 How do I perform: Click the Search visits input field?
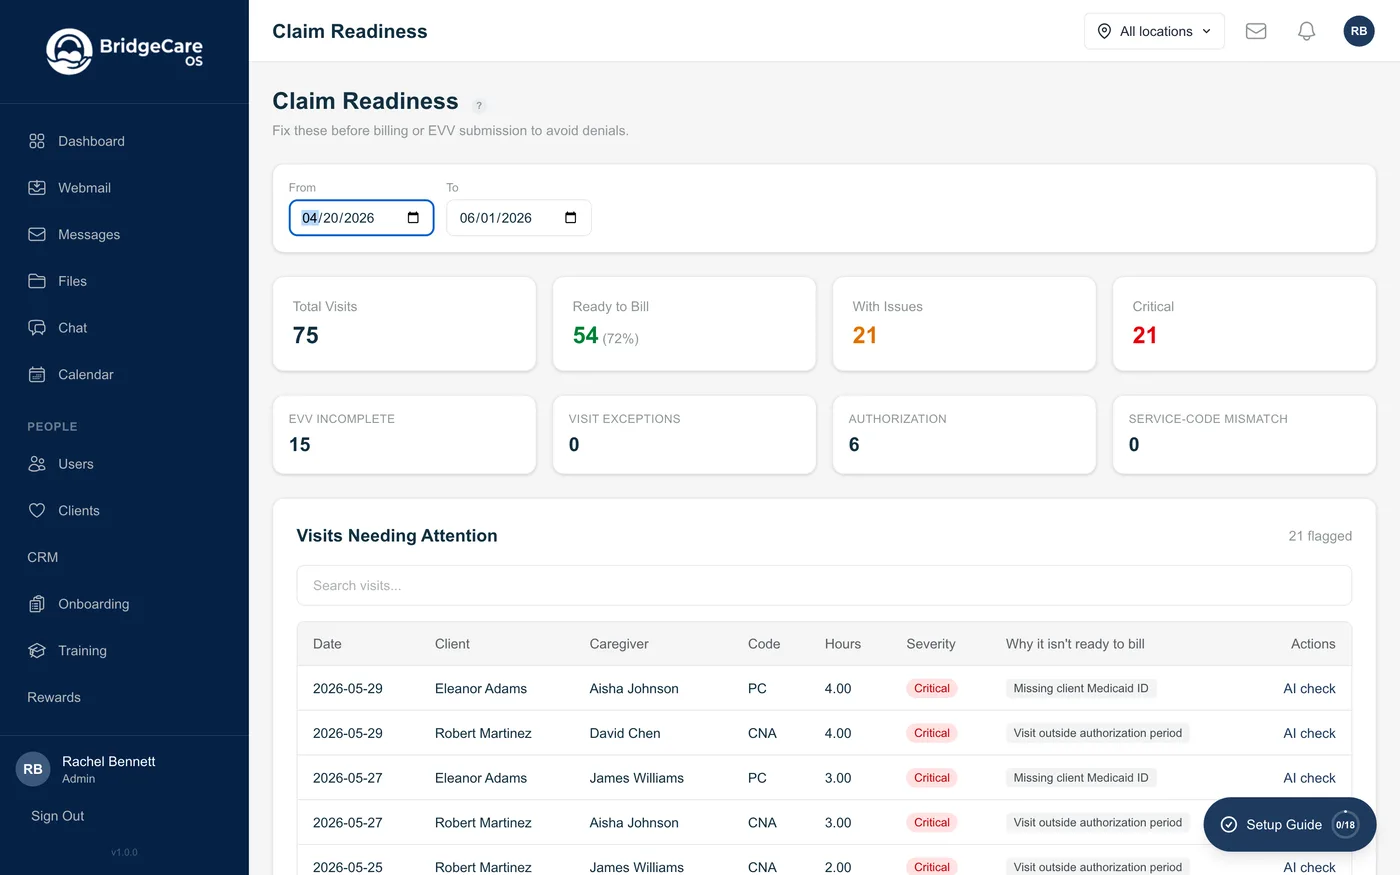click(824, 586)
